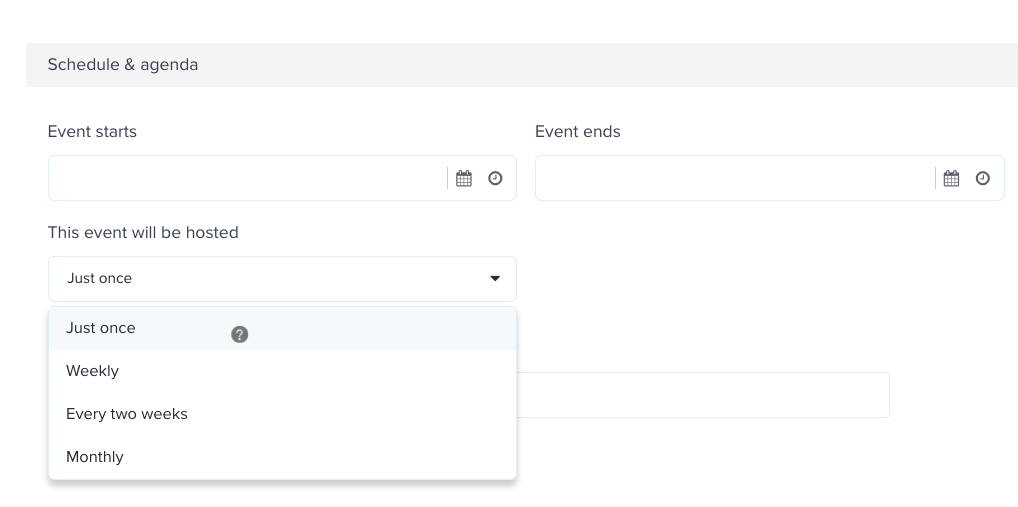Click the caret arrow on the hosted dropdown
Image resolution: width=1018 pixels, height=507 pixels.
[495, 278]
